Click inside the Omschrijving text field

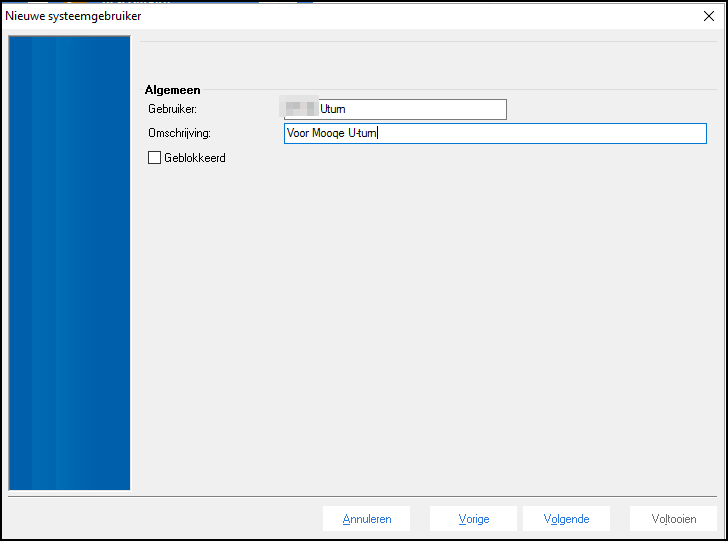click(540, 134)
